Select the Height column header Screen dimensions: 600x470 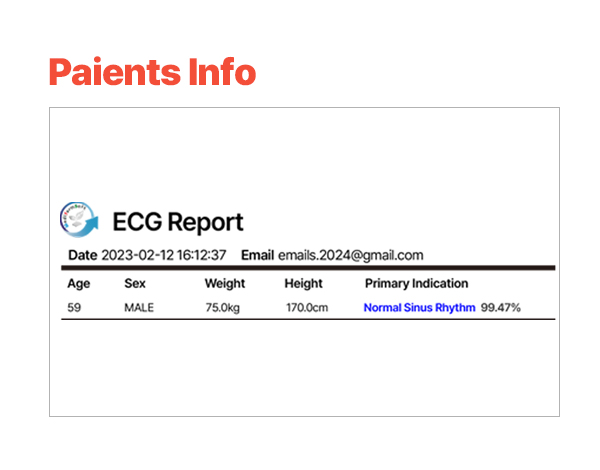[x=303, y=284]
